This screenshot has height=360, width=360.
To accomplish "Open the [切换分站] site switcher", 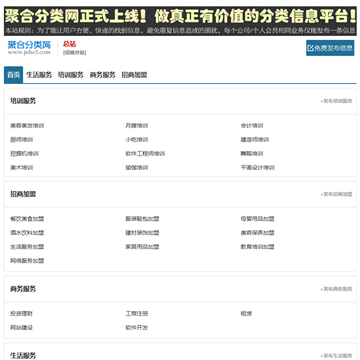I will click(74, 53).
